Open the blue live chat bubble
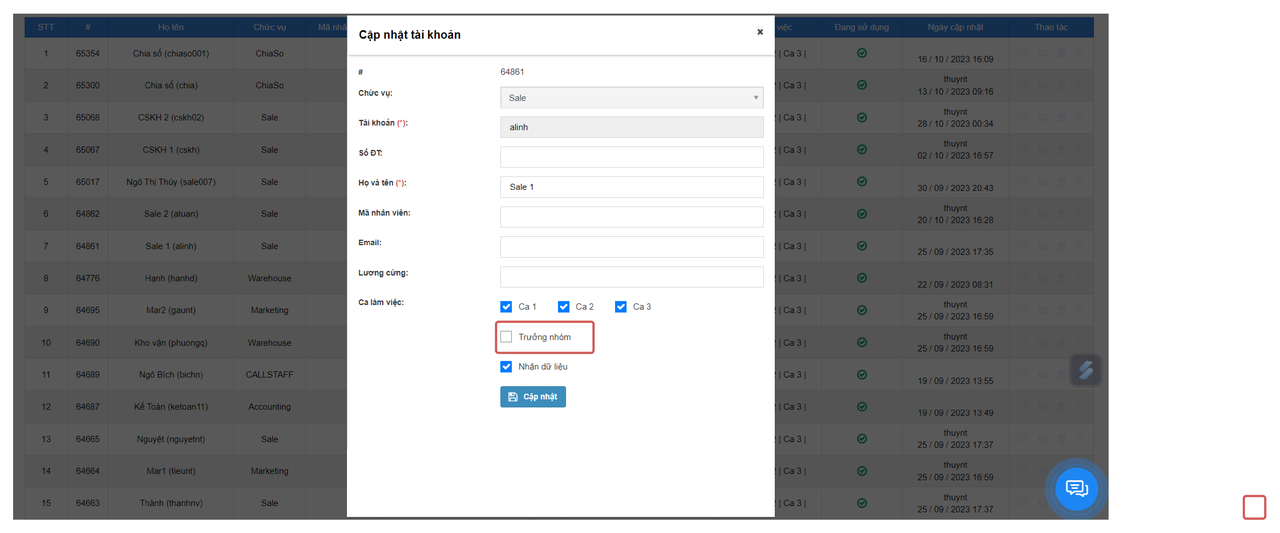The height and width of the screenshot is (533, 1280). click(x=1077, y=489)
